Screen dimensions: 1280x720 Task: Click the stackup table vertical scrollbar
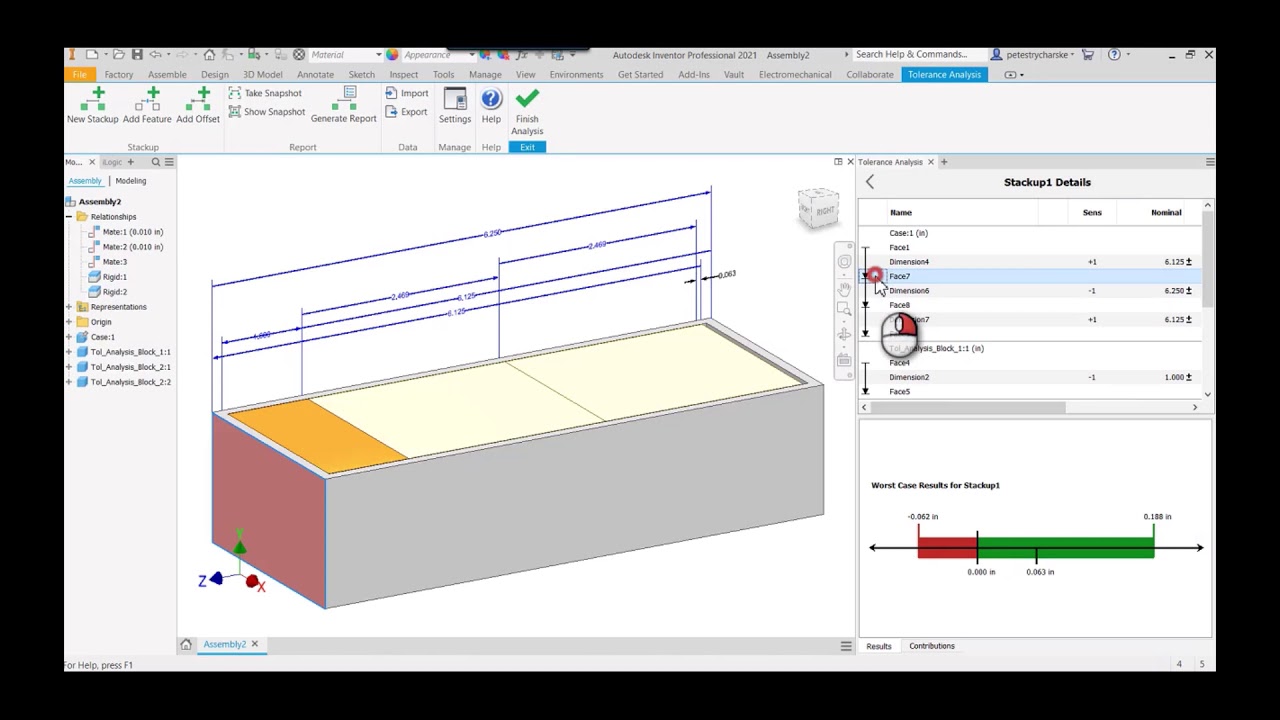[1207, 258]
